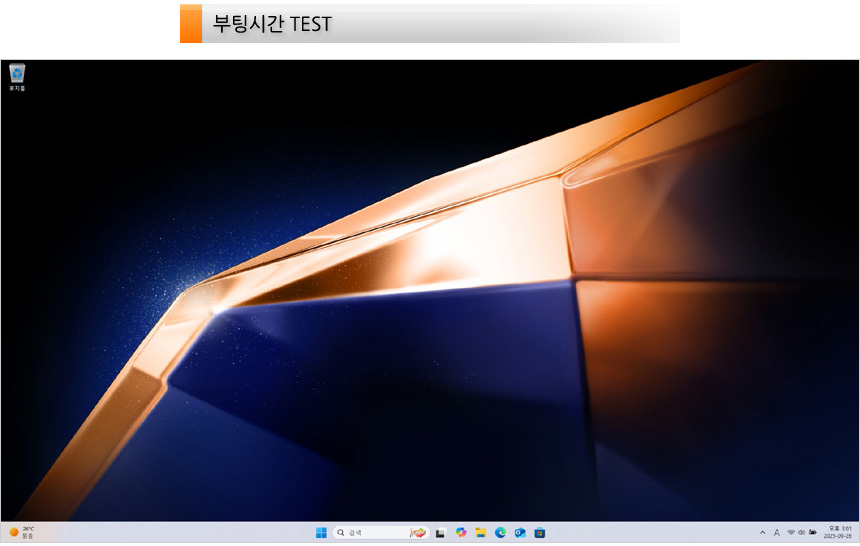The image size is (860, 546).
Task: Click the '부팅시간 TEST' heading text
Action: (272, 24)
